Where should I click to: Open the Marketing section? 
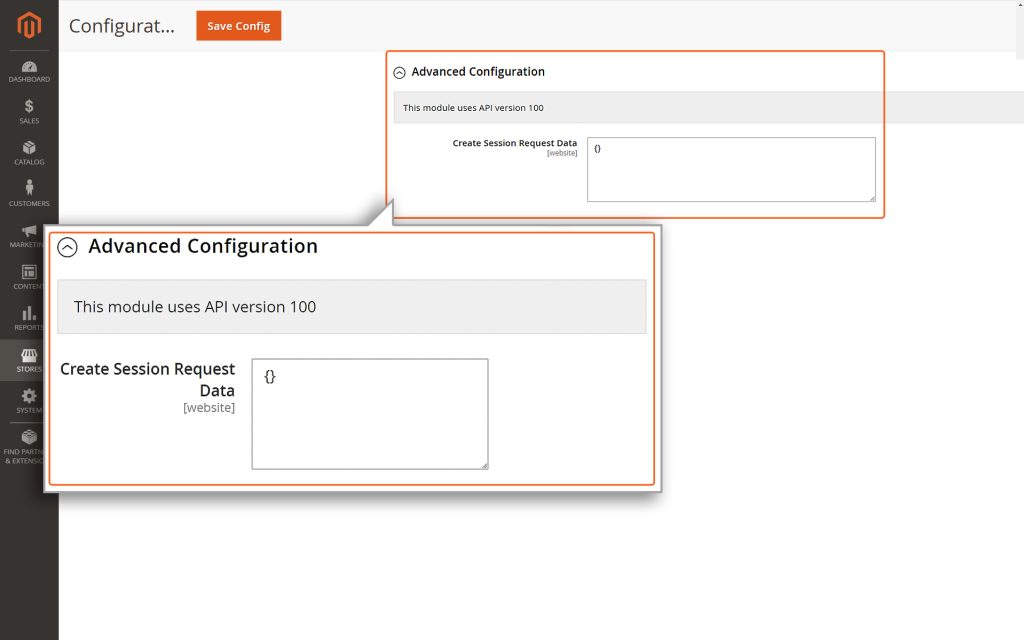coord(28,235)
